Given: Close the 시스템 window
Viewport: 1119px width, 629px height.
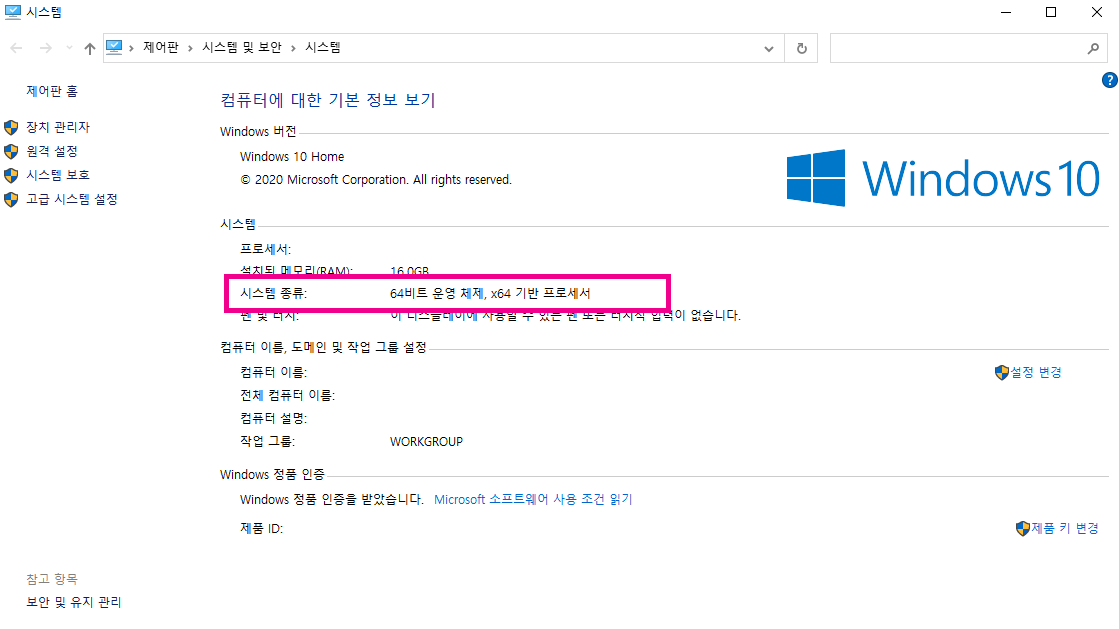Looking at the screenshot, I should [x=1097, y=12].
